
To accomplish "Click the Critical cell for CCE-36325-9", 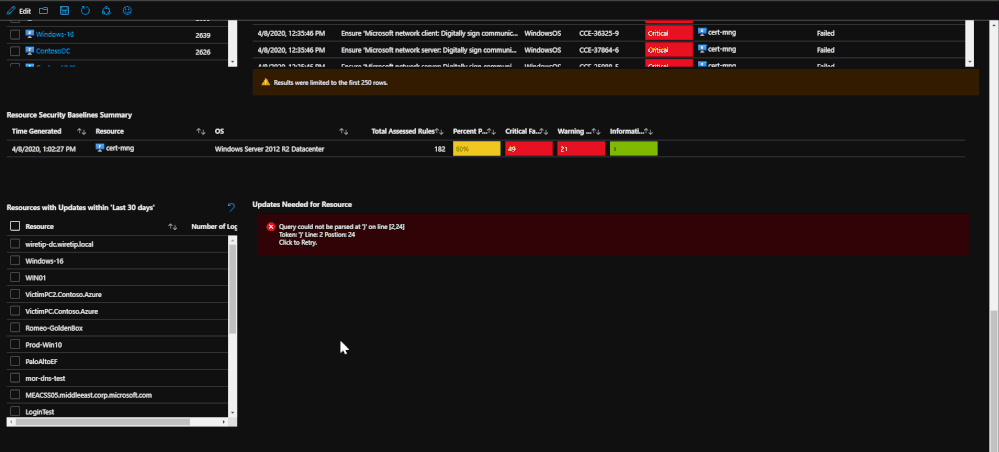I will pos(669,33).
